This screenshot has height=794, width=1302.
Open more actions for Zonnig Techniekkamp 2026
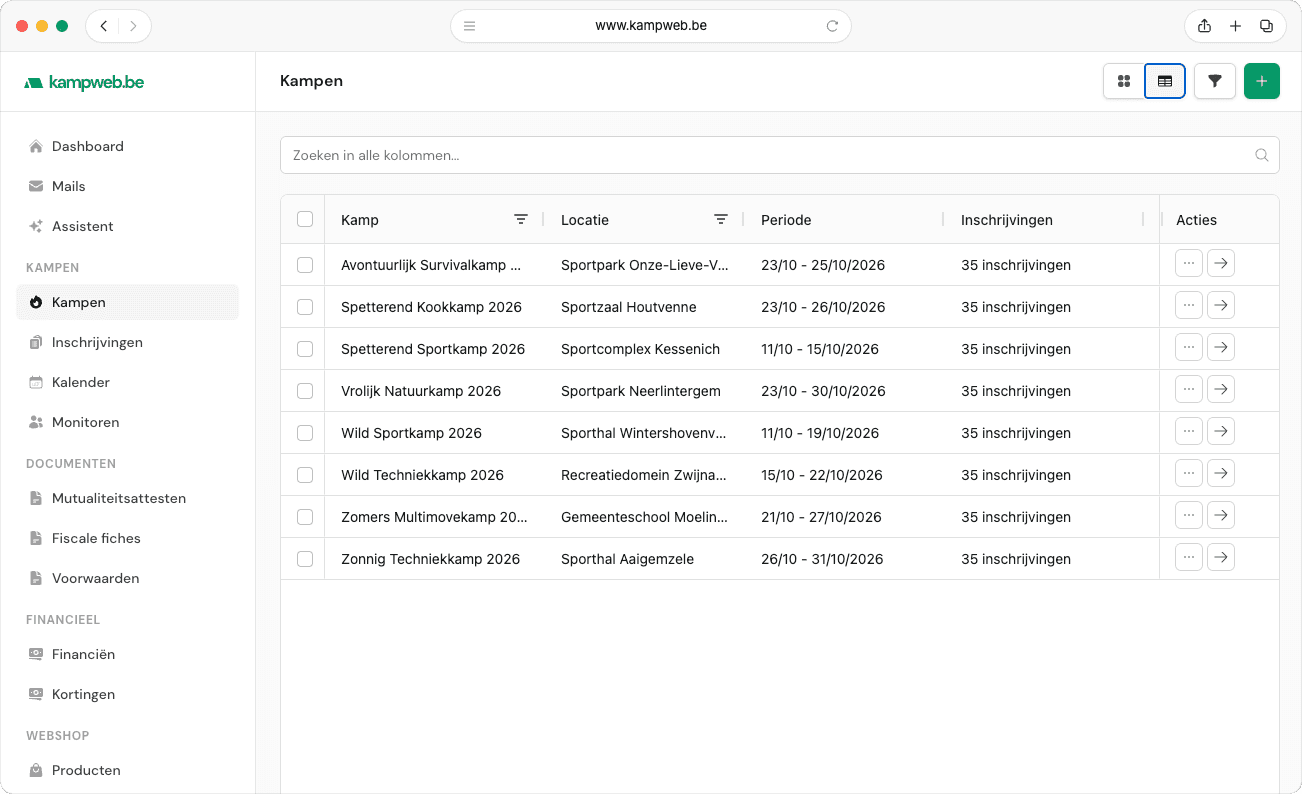pyautogui.click(x=1189, y=558)
